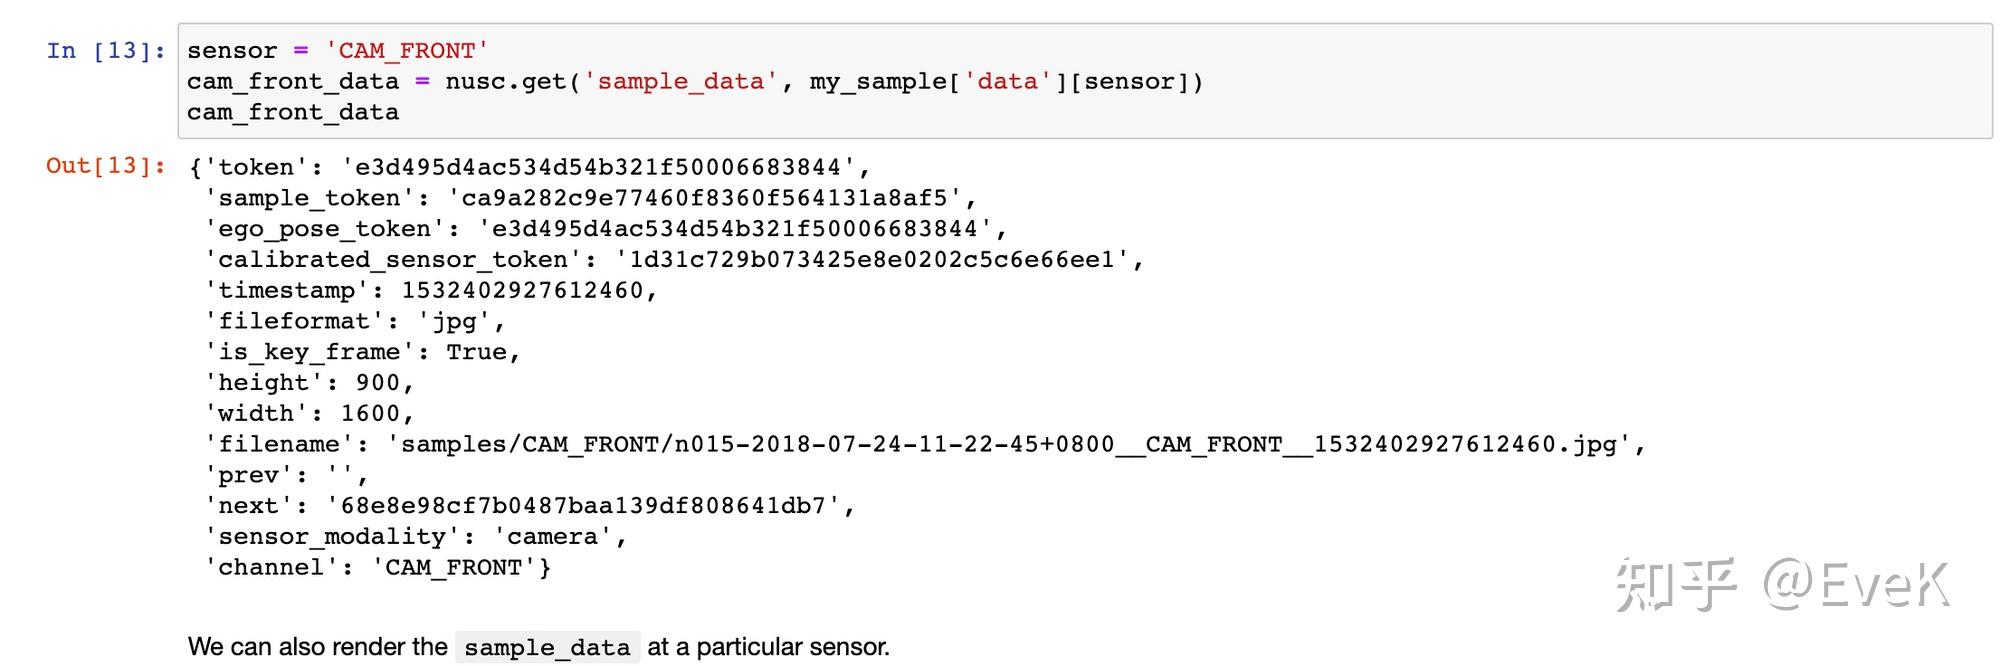Click the width value 1600
The width and height of the screenshot is (2000, 666).
370,414
